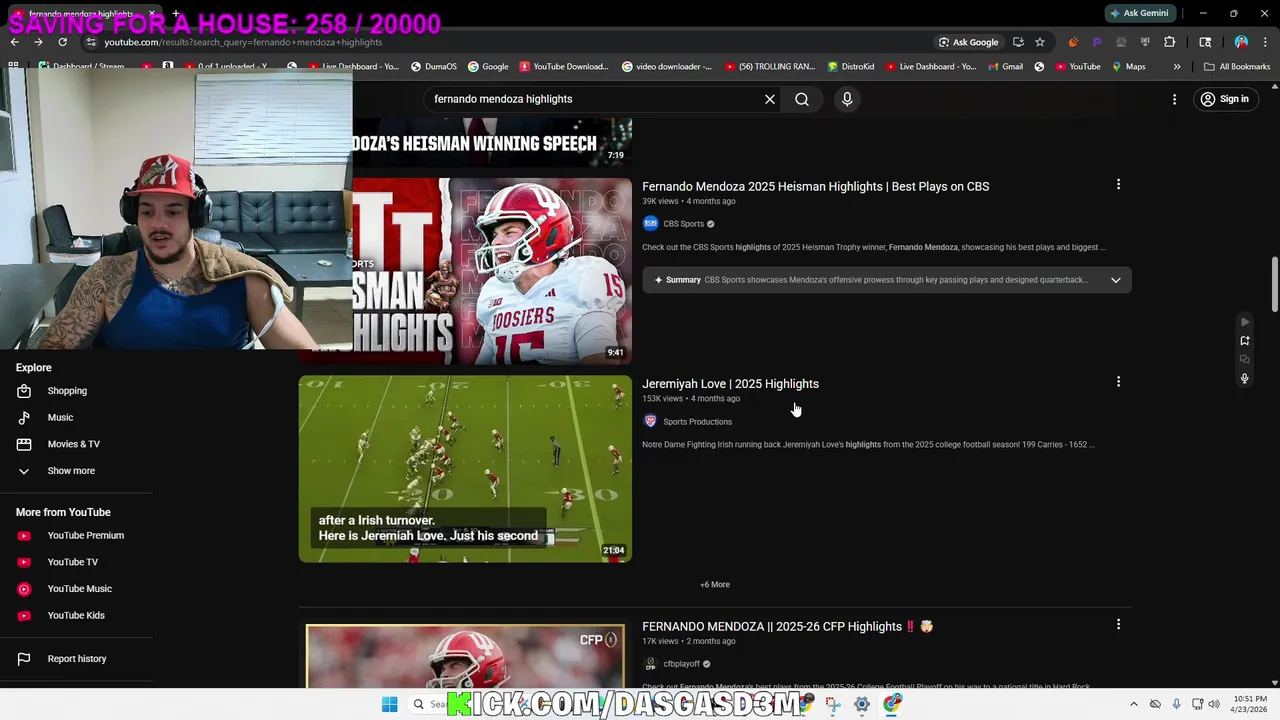Open YouTube Kids in the sidebar
This screenshot has width=1280, height=720.
(76, 616)
